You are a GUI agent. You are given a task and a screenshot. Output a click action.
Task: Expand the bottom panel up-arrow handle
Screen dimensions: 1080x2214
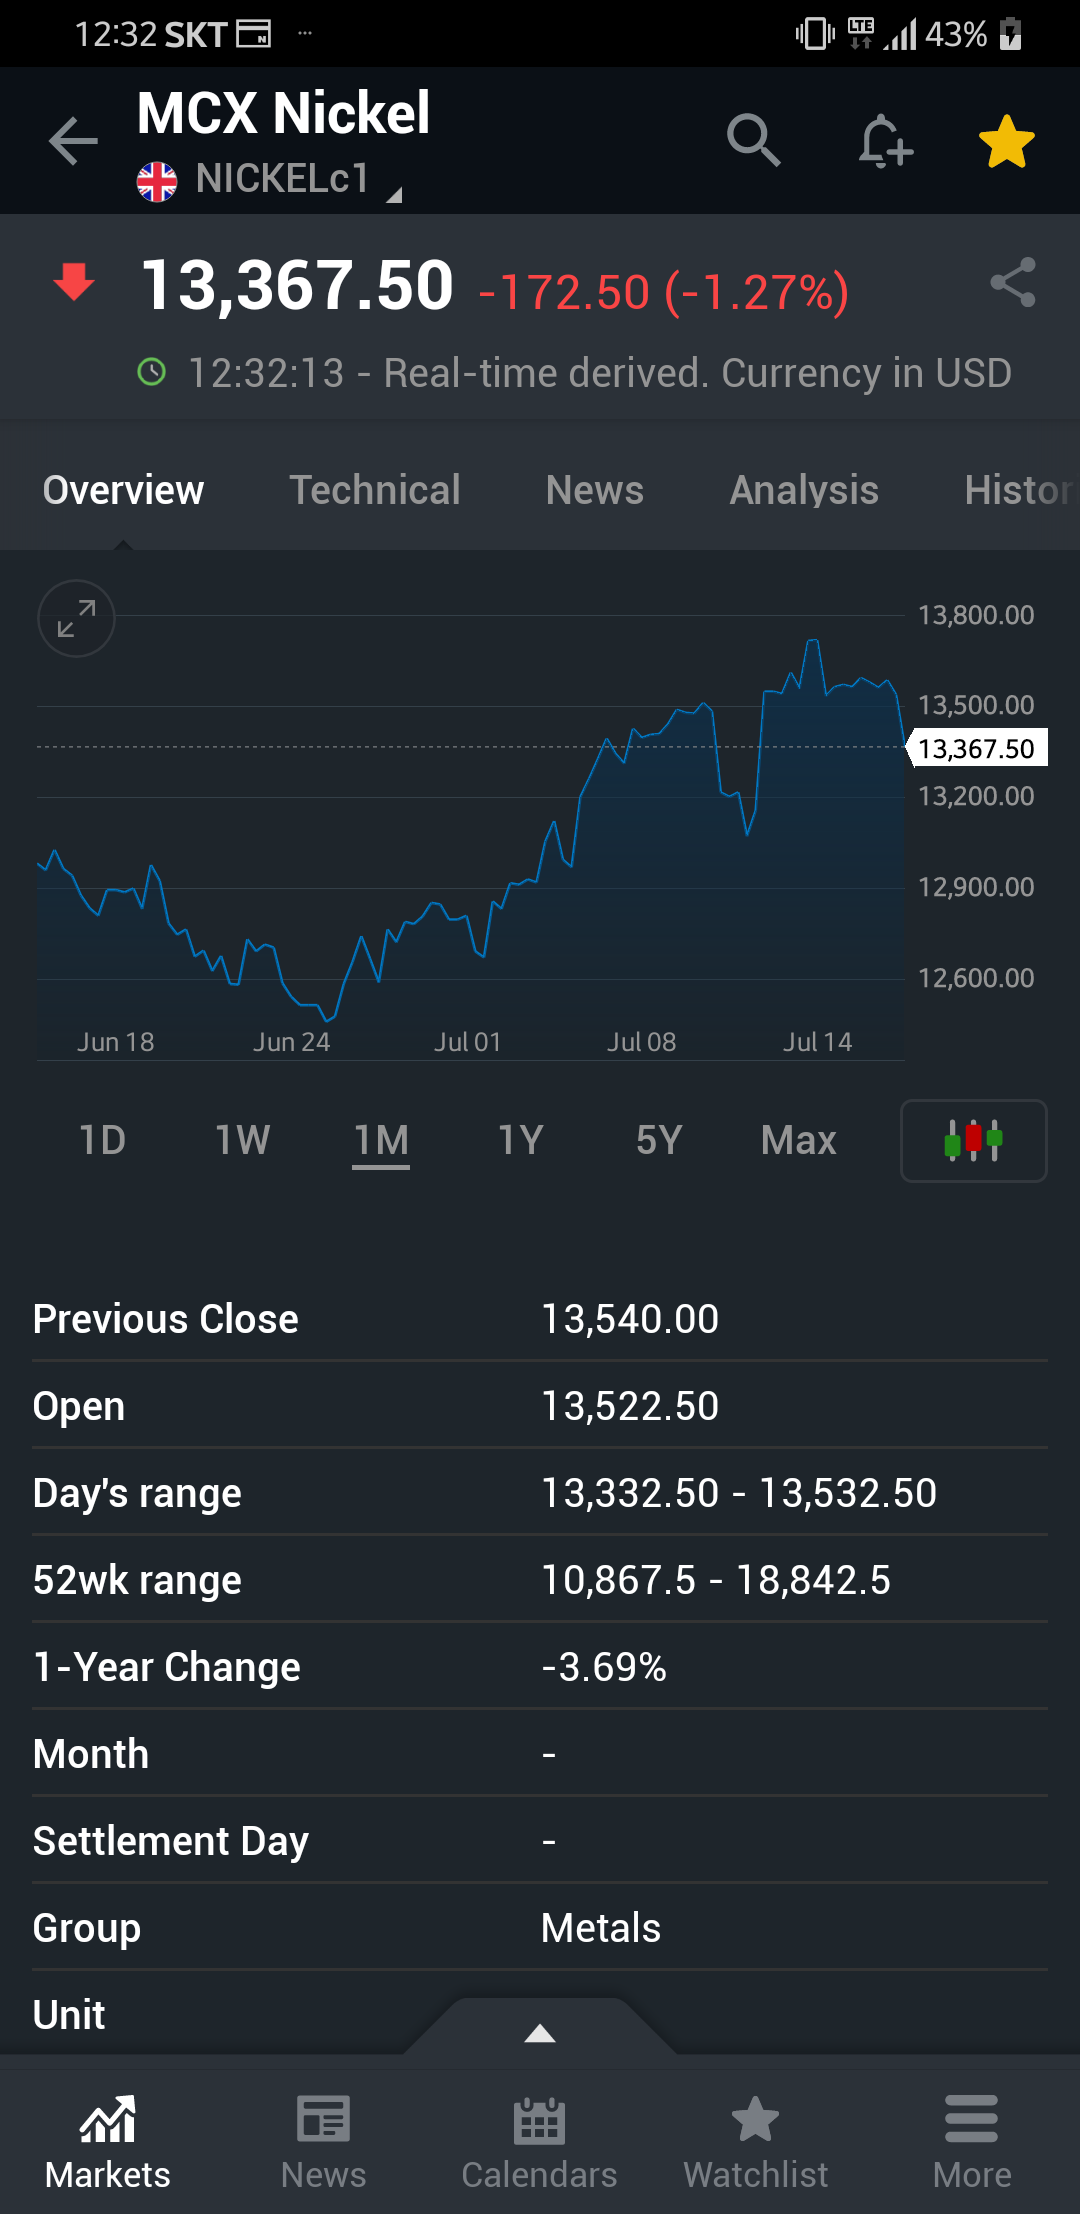click(540, 2032)
